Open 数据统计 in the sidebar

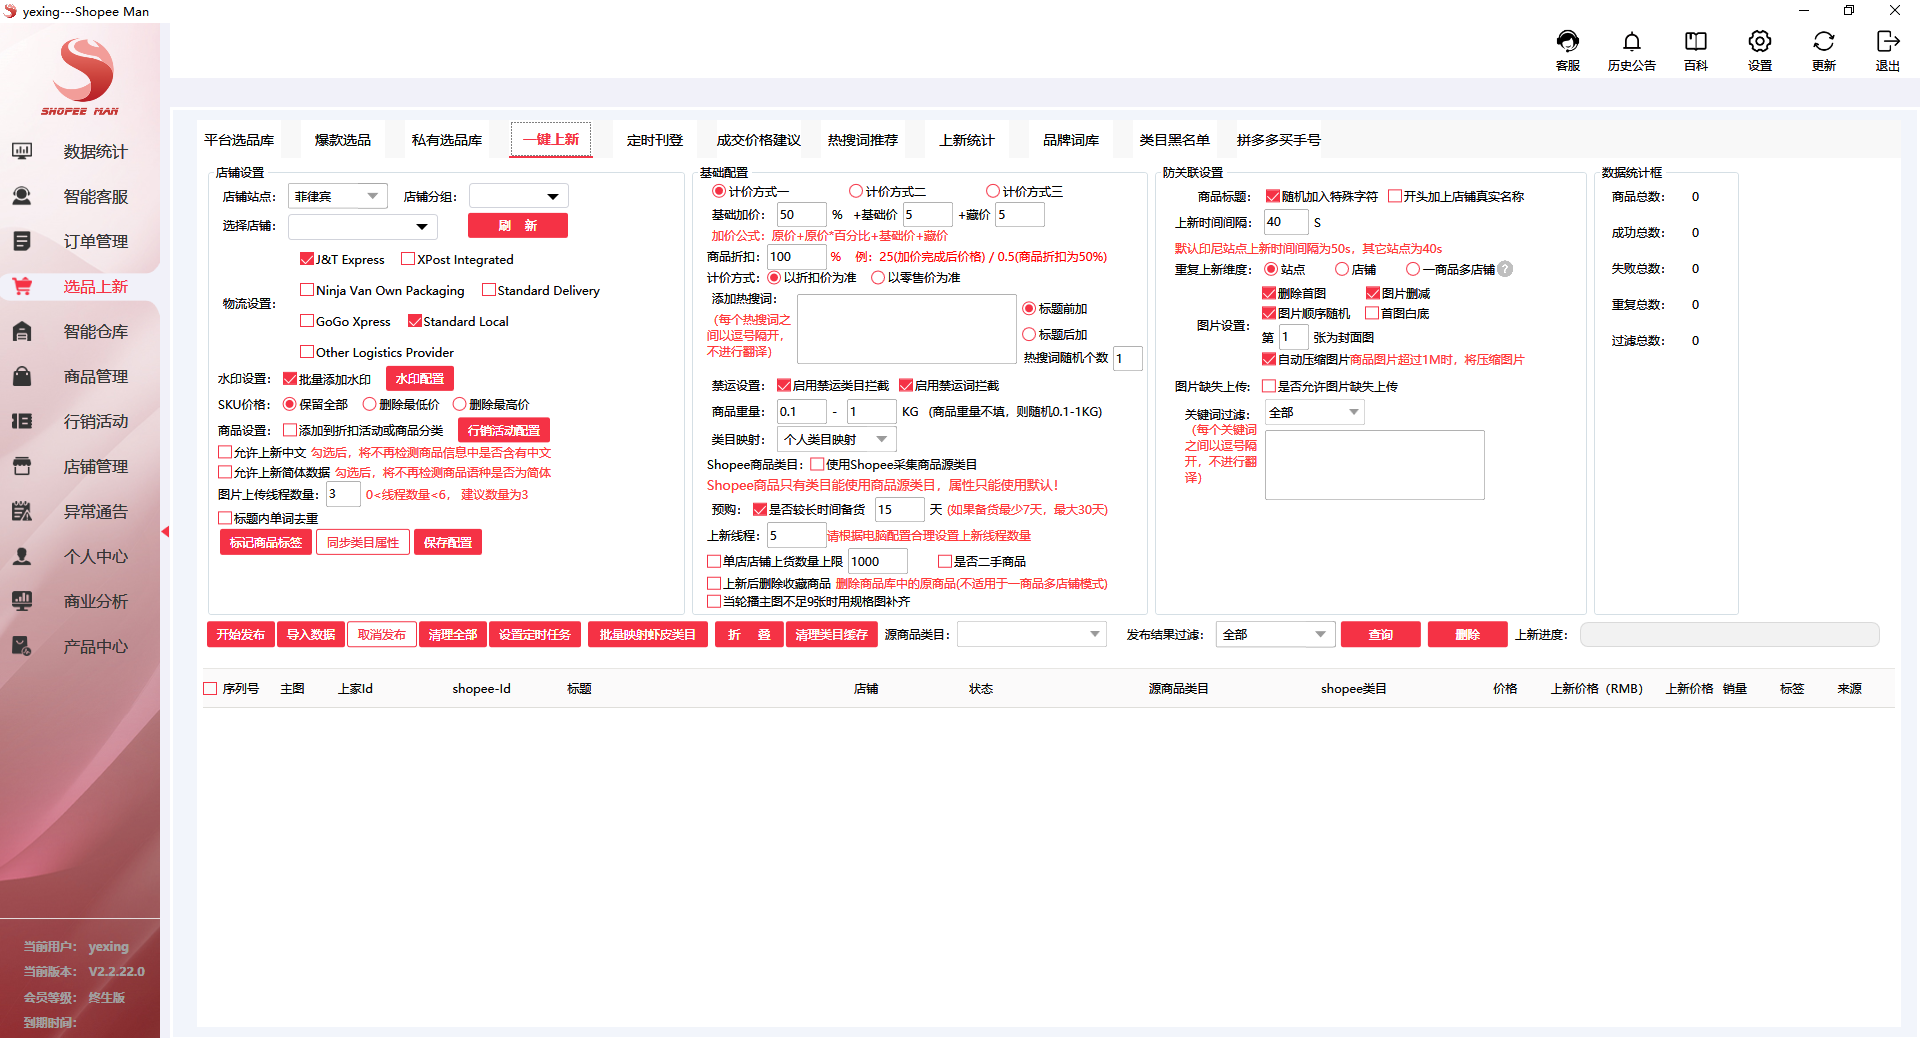click(80, 151)
